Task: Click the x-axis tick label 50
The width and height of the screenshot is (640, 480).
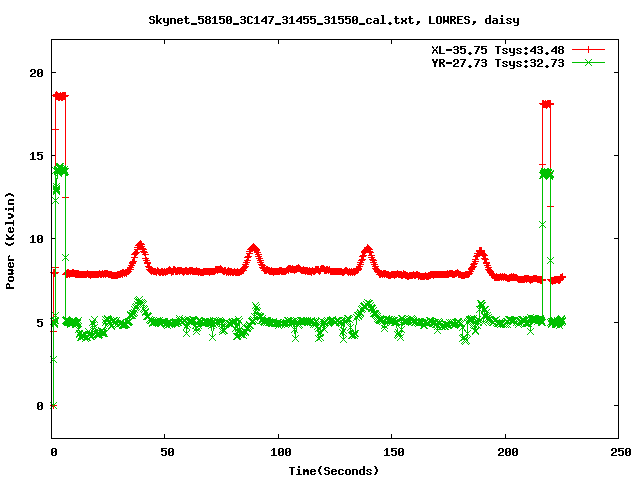Action: click(x=167, y=452)
